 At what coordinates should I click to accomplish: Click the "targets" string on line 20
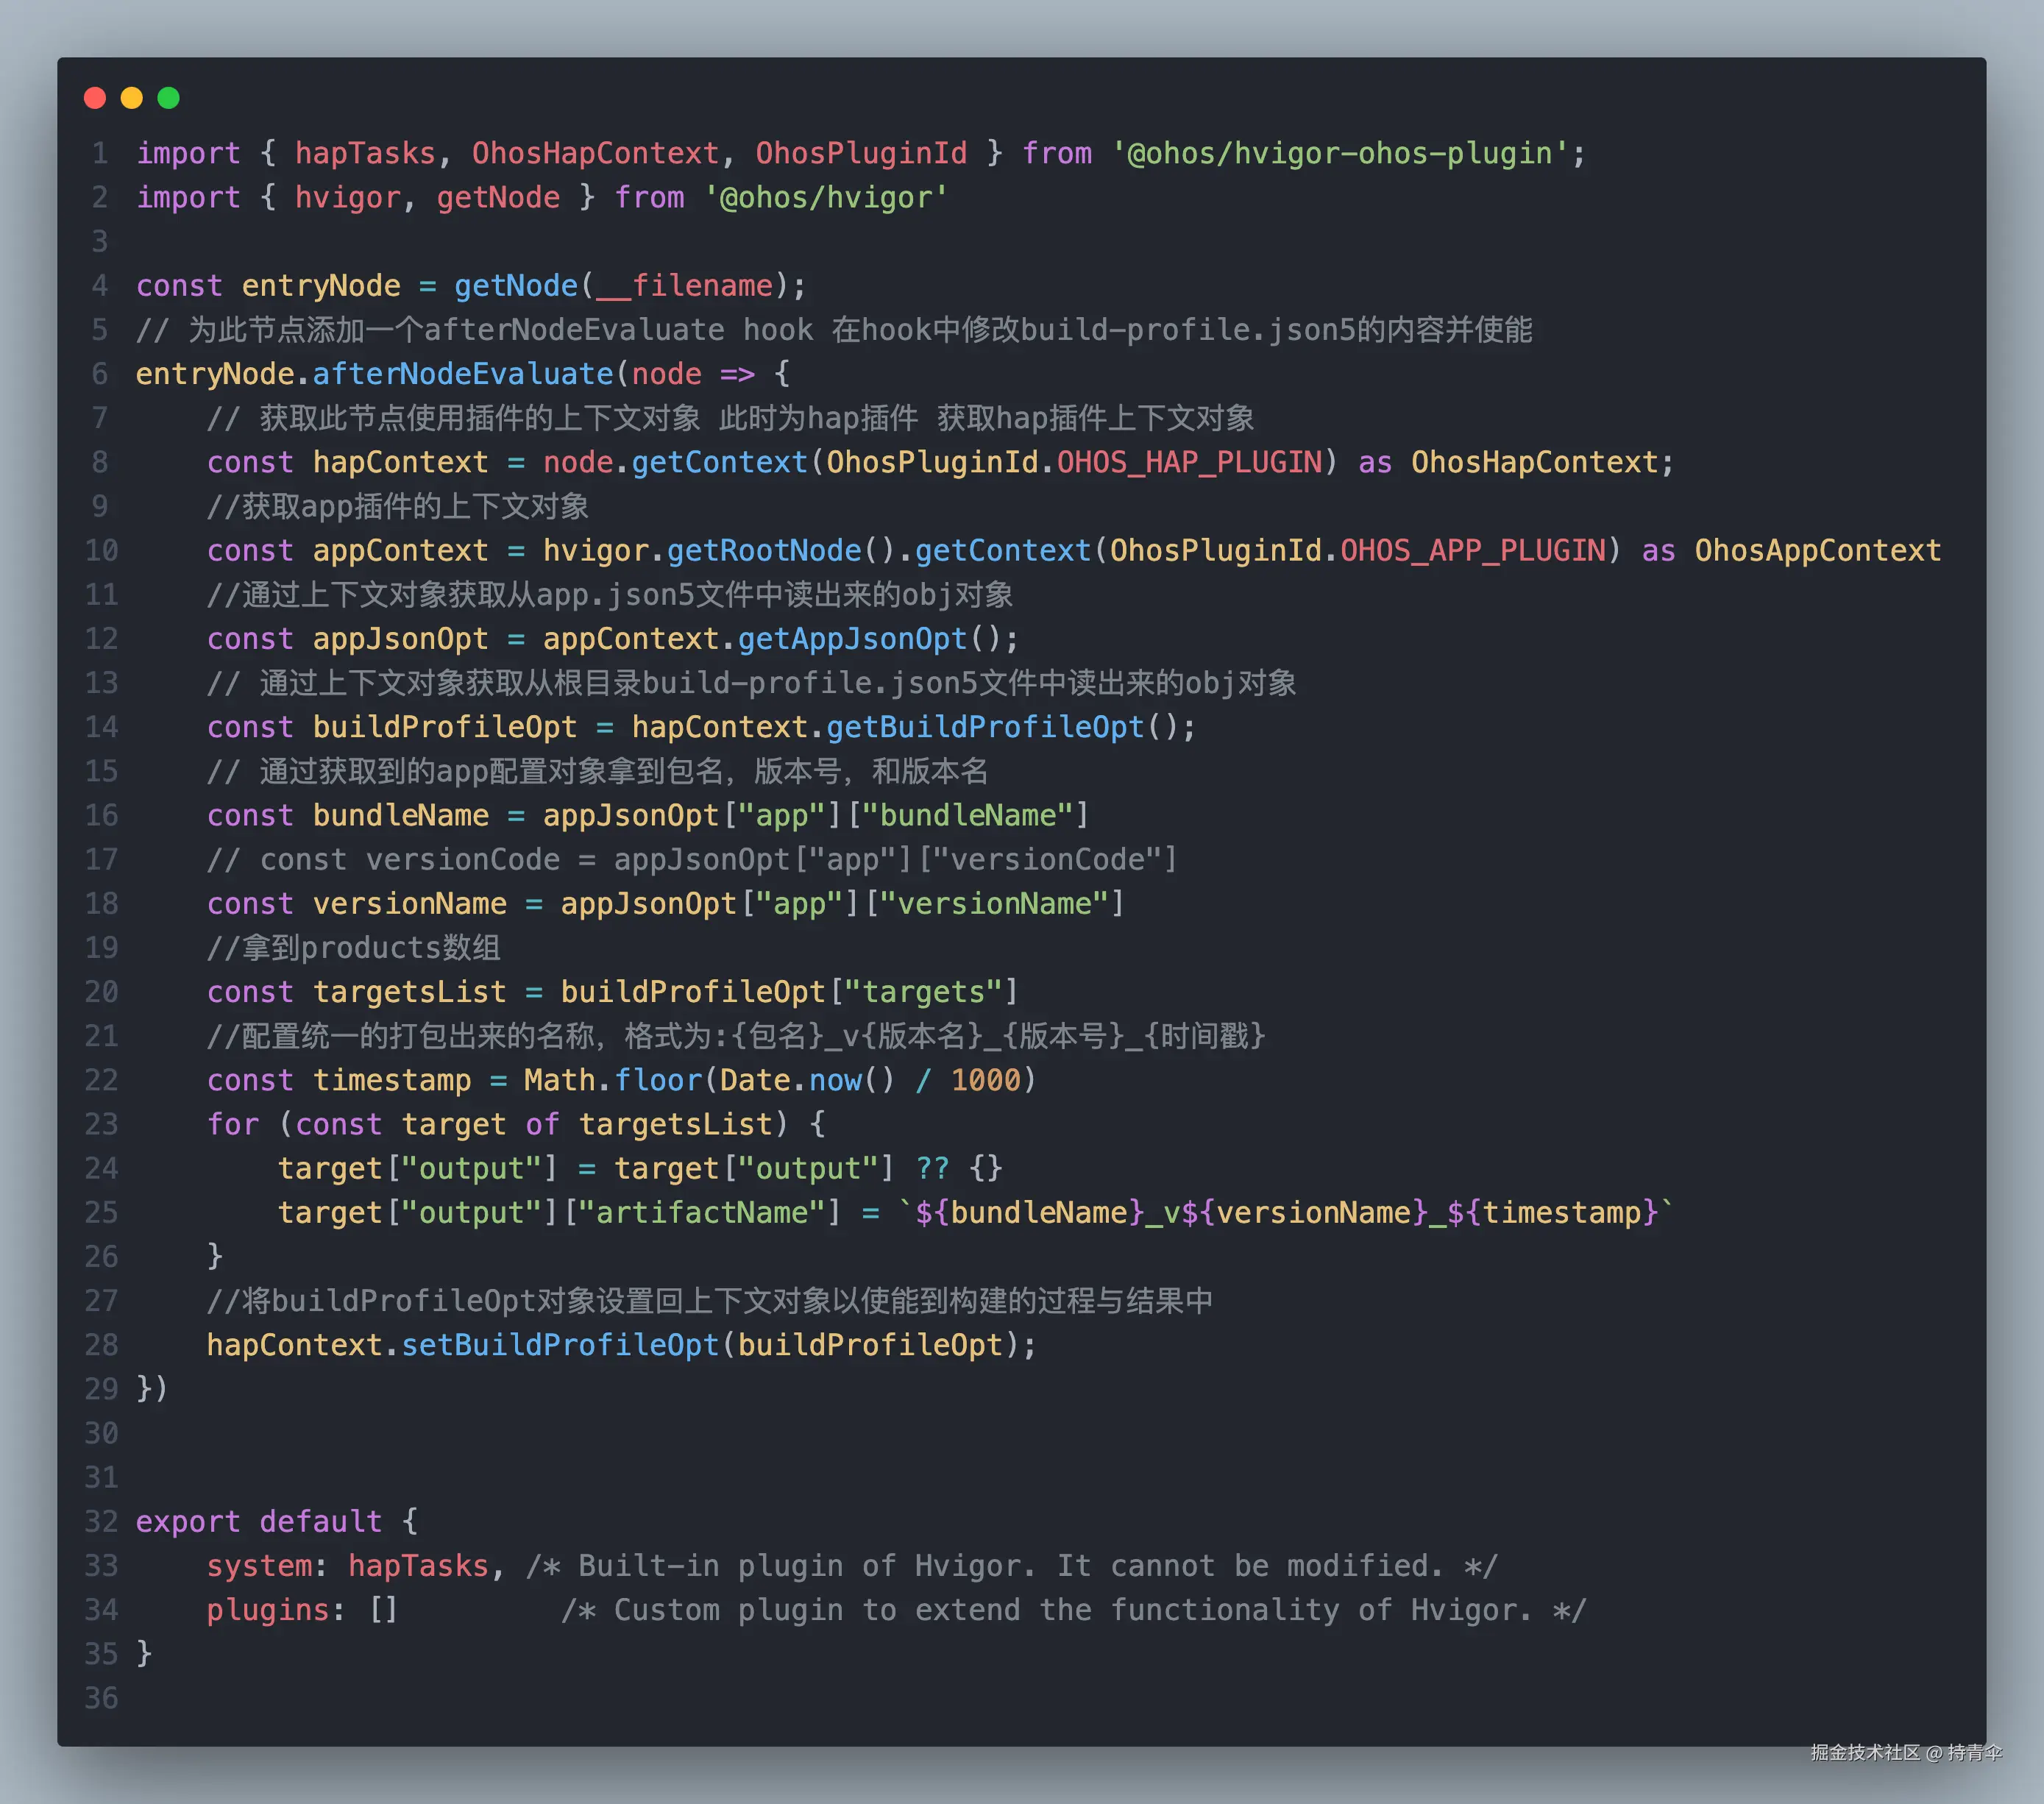coord(924,992)
